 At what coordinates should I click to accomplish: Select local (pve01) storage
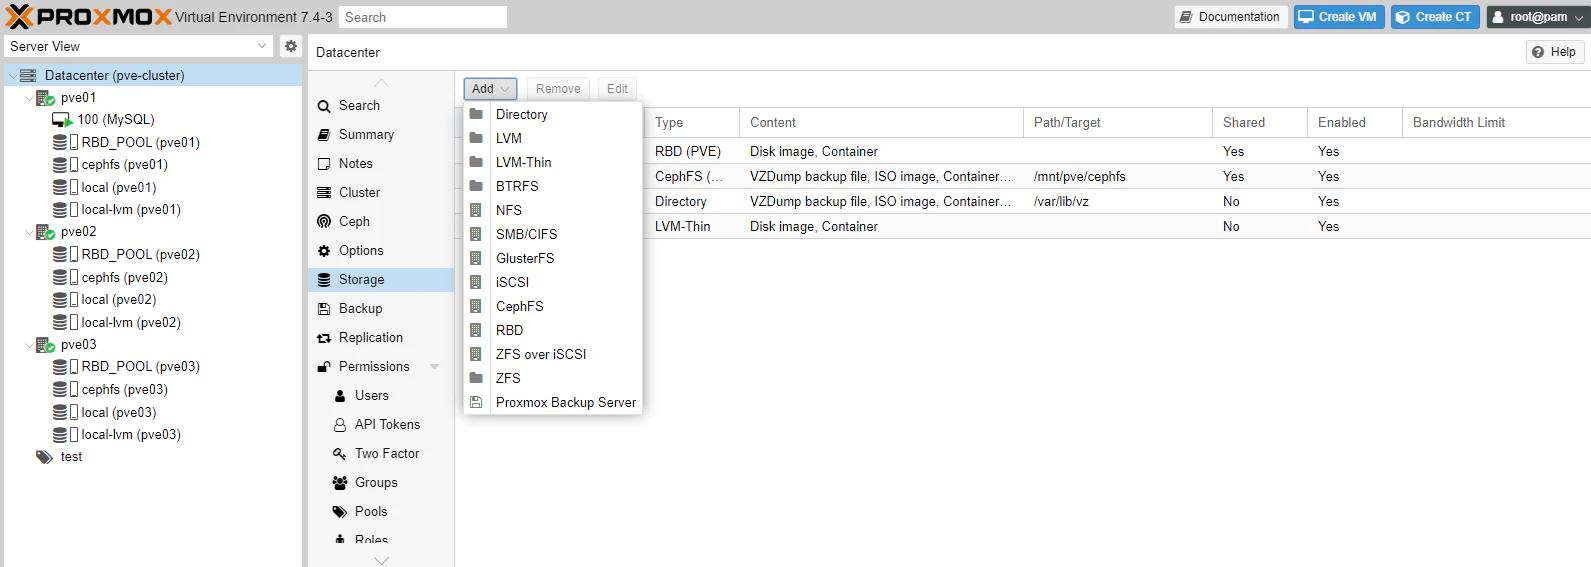coord(119,188)
